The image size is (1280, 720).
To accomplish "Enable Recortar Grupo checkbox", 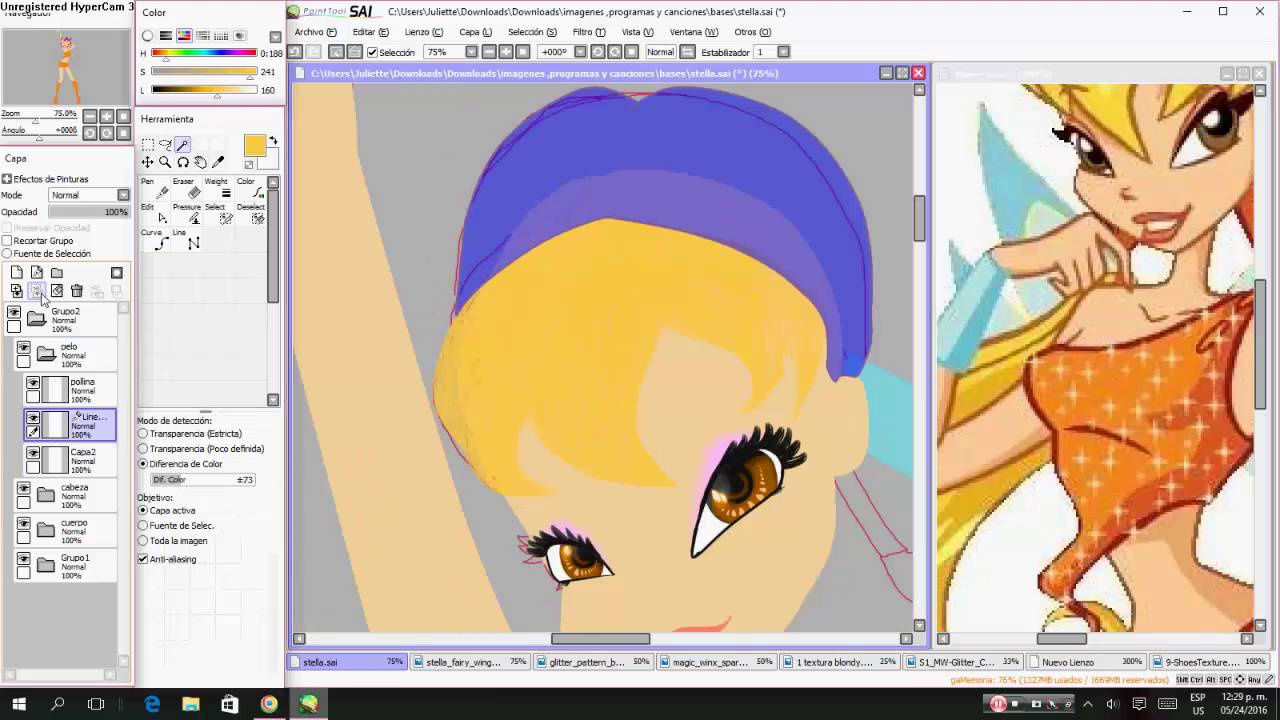I will (x=7, y=241).
